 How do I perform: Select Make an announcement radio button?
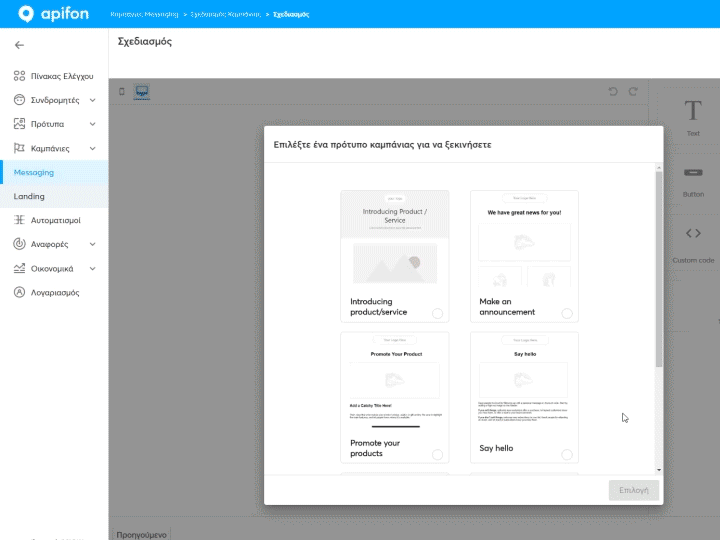click(x=567, y=313)
